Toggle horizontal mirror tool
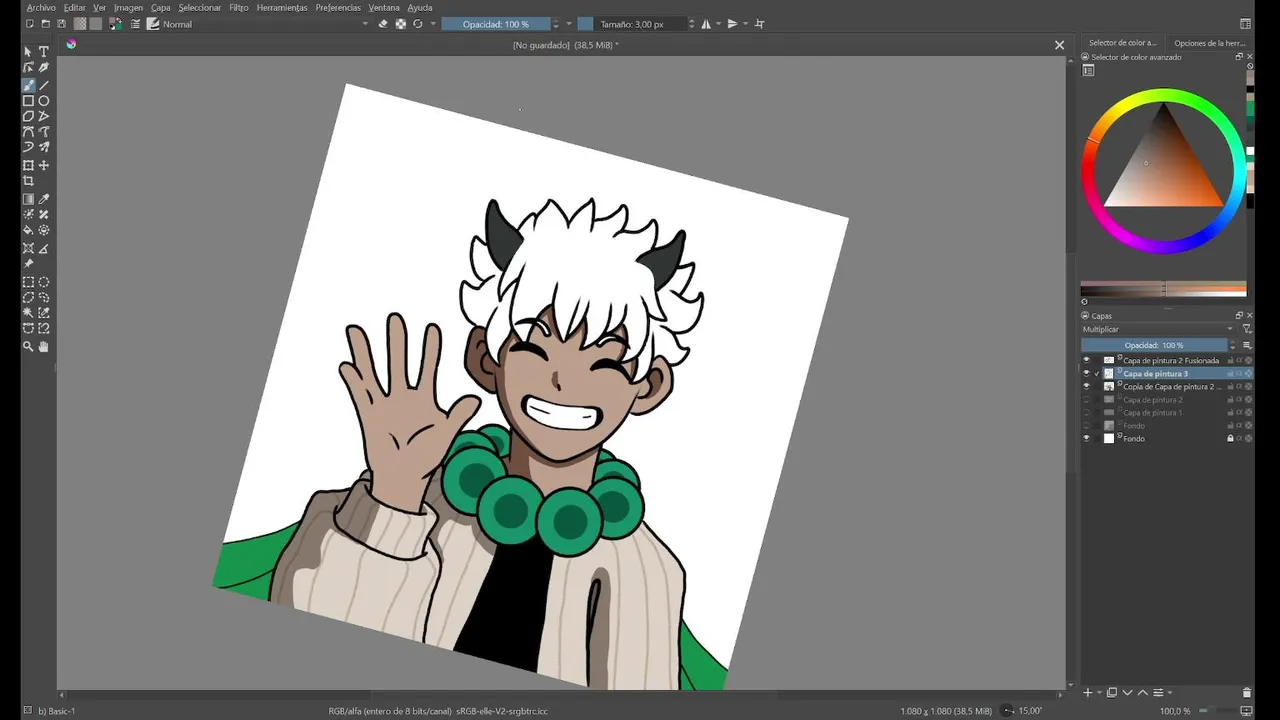Screen dimensions: 1280x720 pyautogui.click(x=707, y=24)
